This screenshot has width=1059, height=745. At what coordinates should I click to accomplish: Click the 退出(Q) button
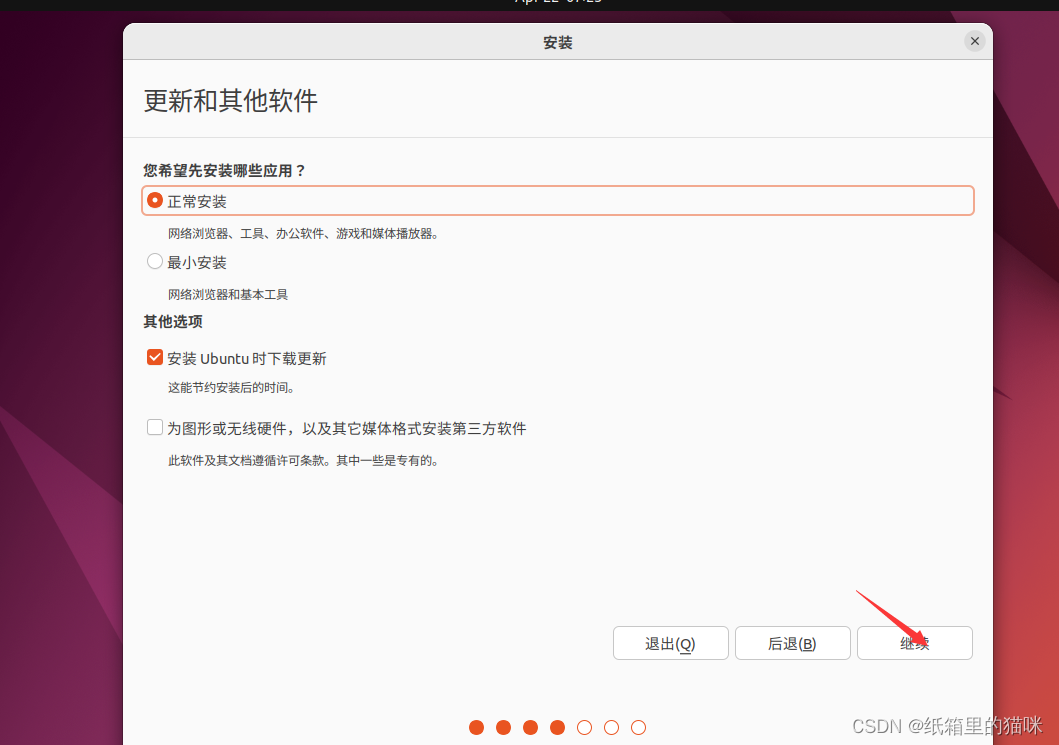point(671,643)
